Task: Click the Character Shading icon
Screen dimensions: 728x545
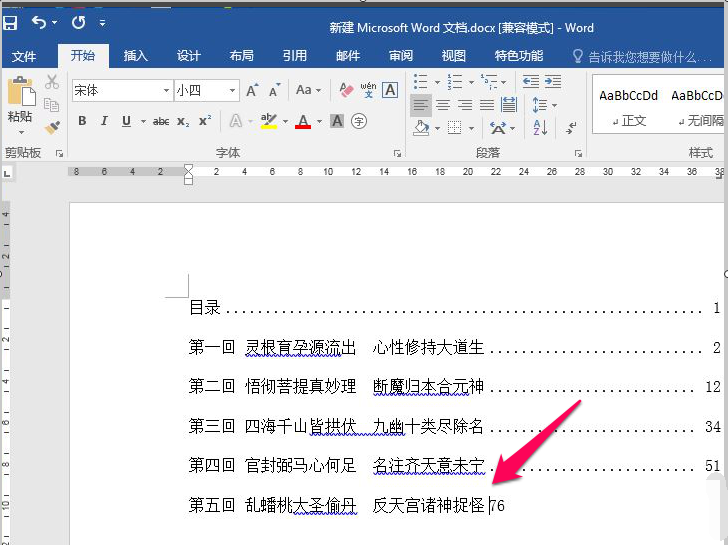Action: click(x=337, y=121)
